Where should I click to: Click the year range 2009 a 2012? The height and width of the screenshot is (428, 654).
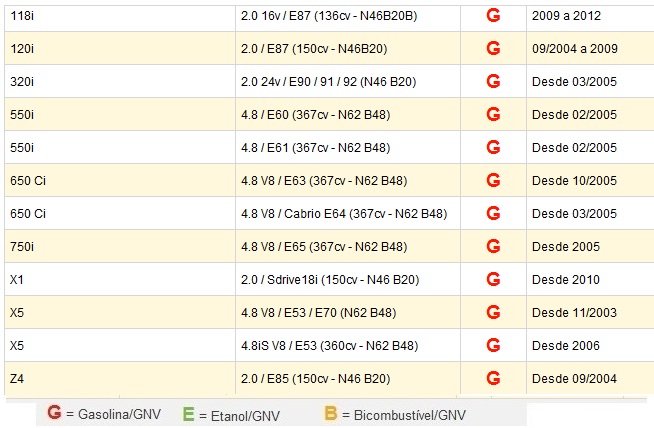[566, 16]
